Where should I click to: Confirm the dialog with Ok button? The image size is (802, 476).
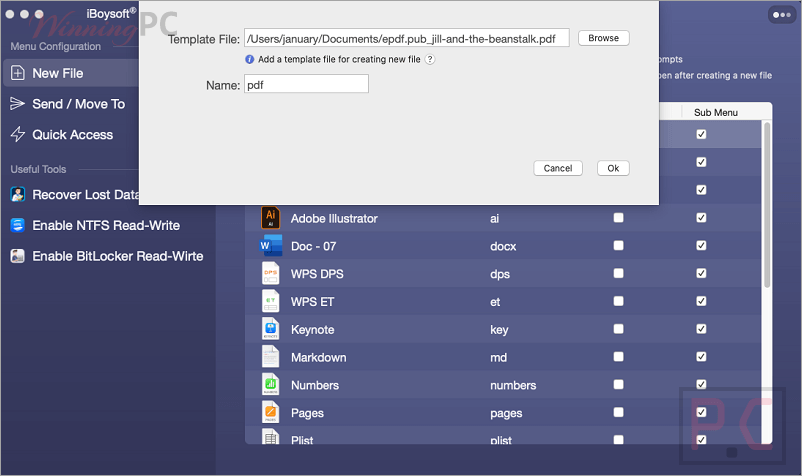click(x=613, y=168)
